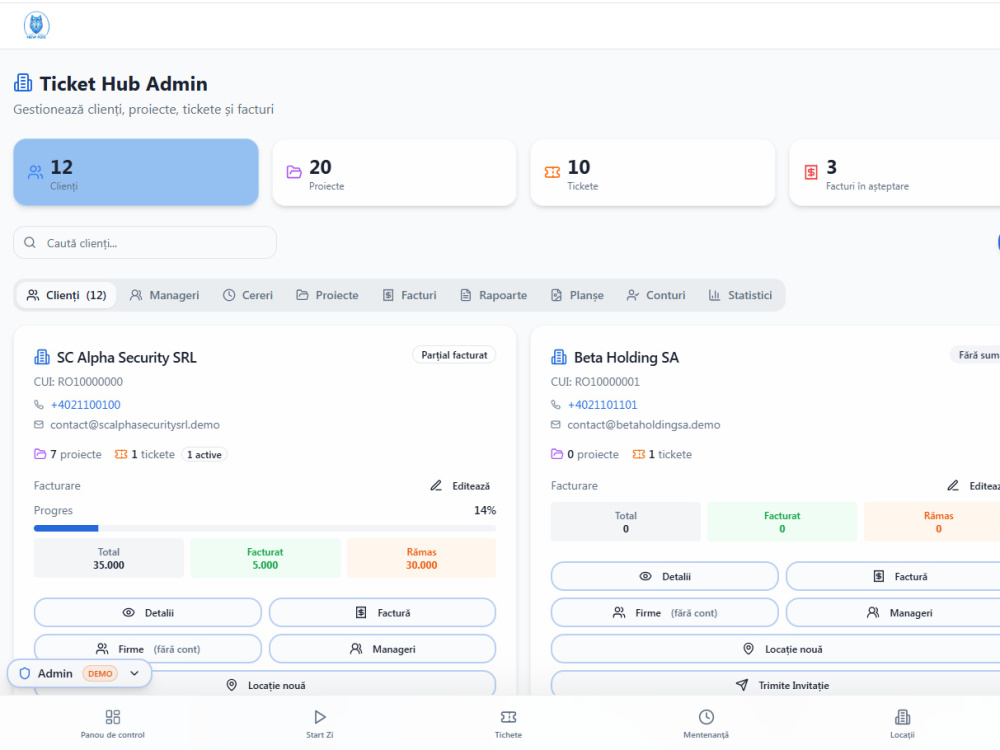Viewport: 1000px width, 750px height.
Task: Edit billing for SC Alpha Security SRL
Action: point(460,486)
